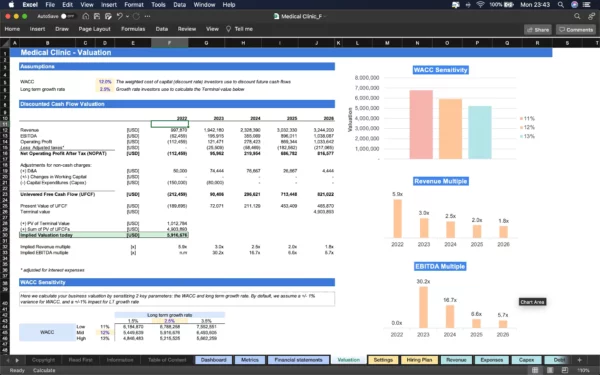Click the Home icon in title toolbar
Viewport: 600px width, 375px height.
coord(85,16)
